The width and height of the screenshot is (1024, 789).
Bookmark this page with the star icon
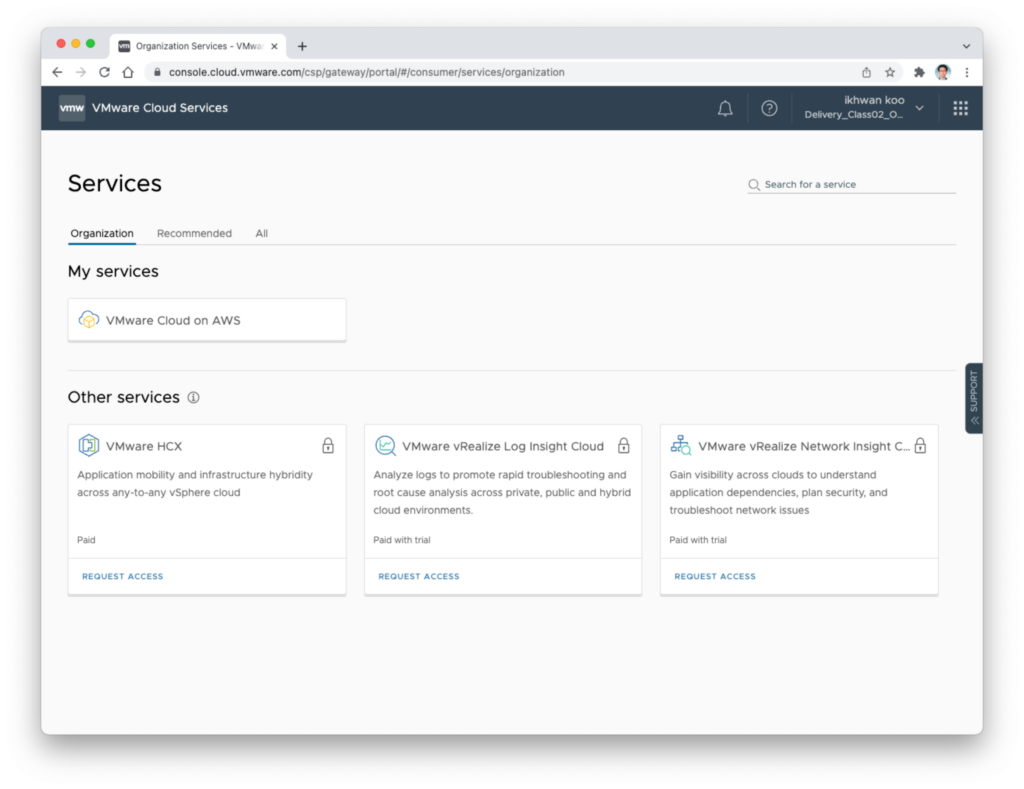coord(890,72)
